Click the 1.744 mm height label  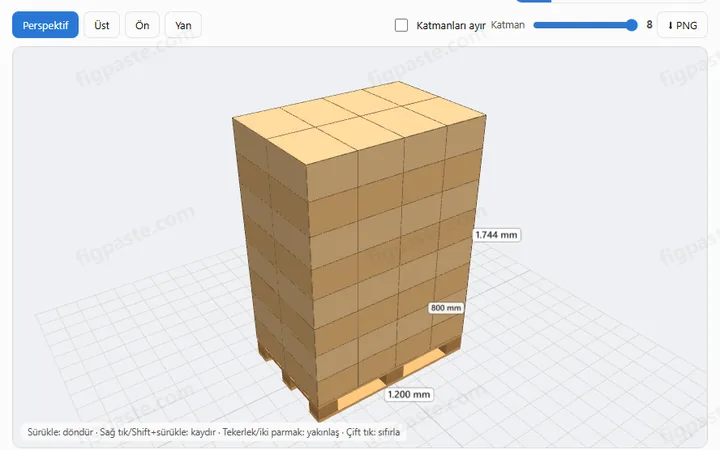tap(496, 235)
